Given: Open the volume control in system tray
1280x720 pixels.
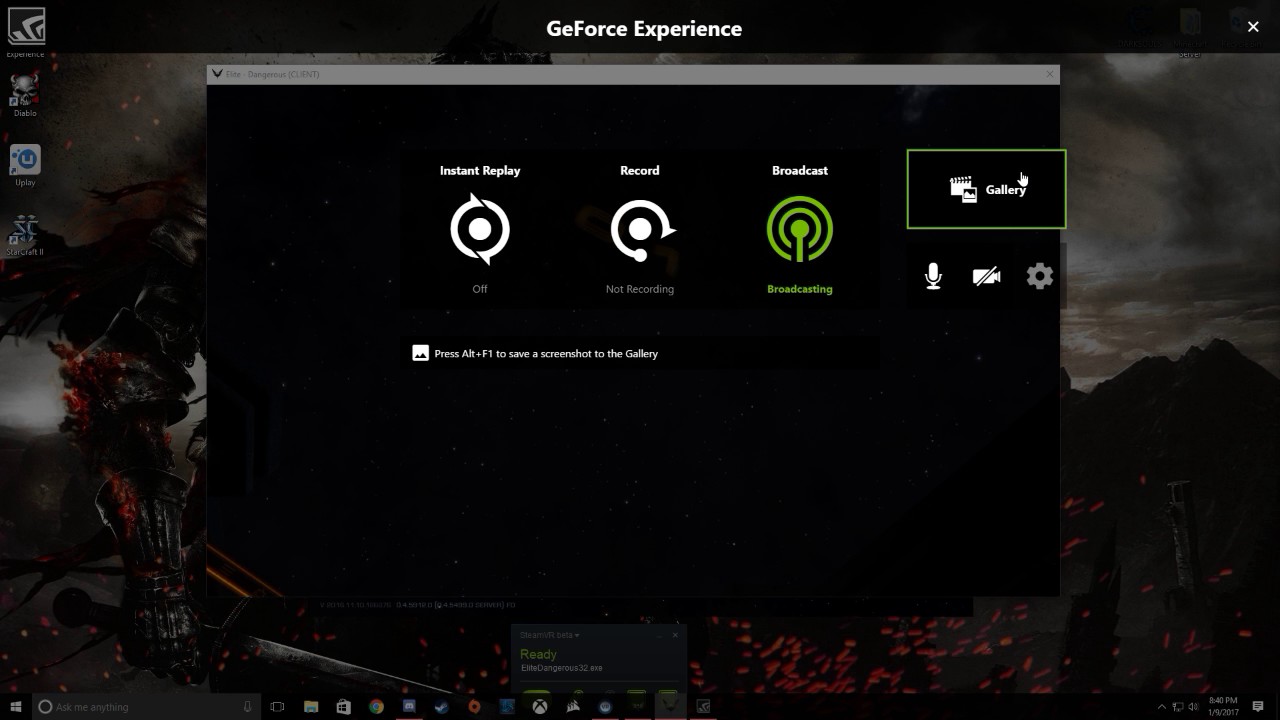Looking at the screenshot, I should click(1194, 707).
